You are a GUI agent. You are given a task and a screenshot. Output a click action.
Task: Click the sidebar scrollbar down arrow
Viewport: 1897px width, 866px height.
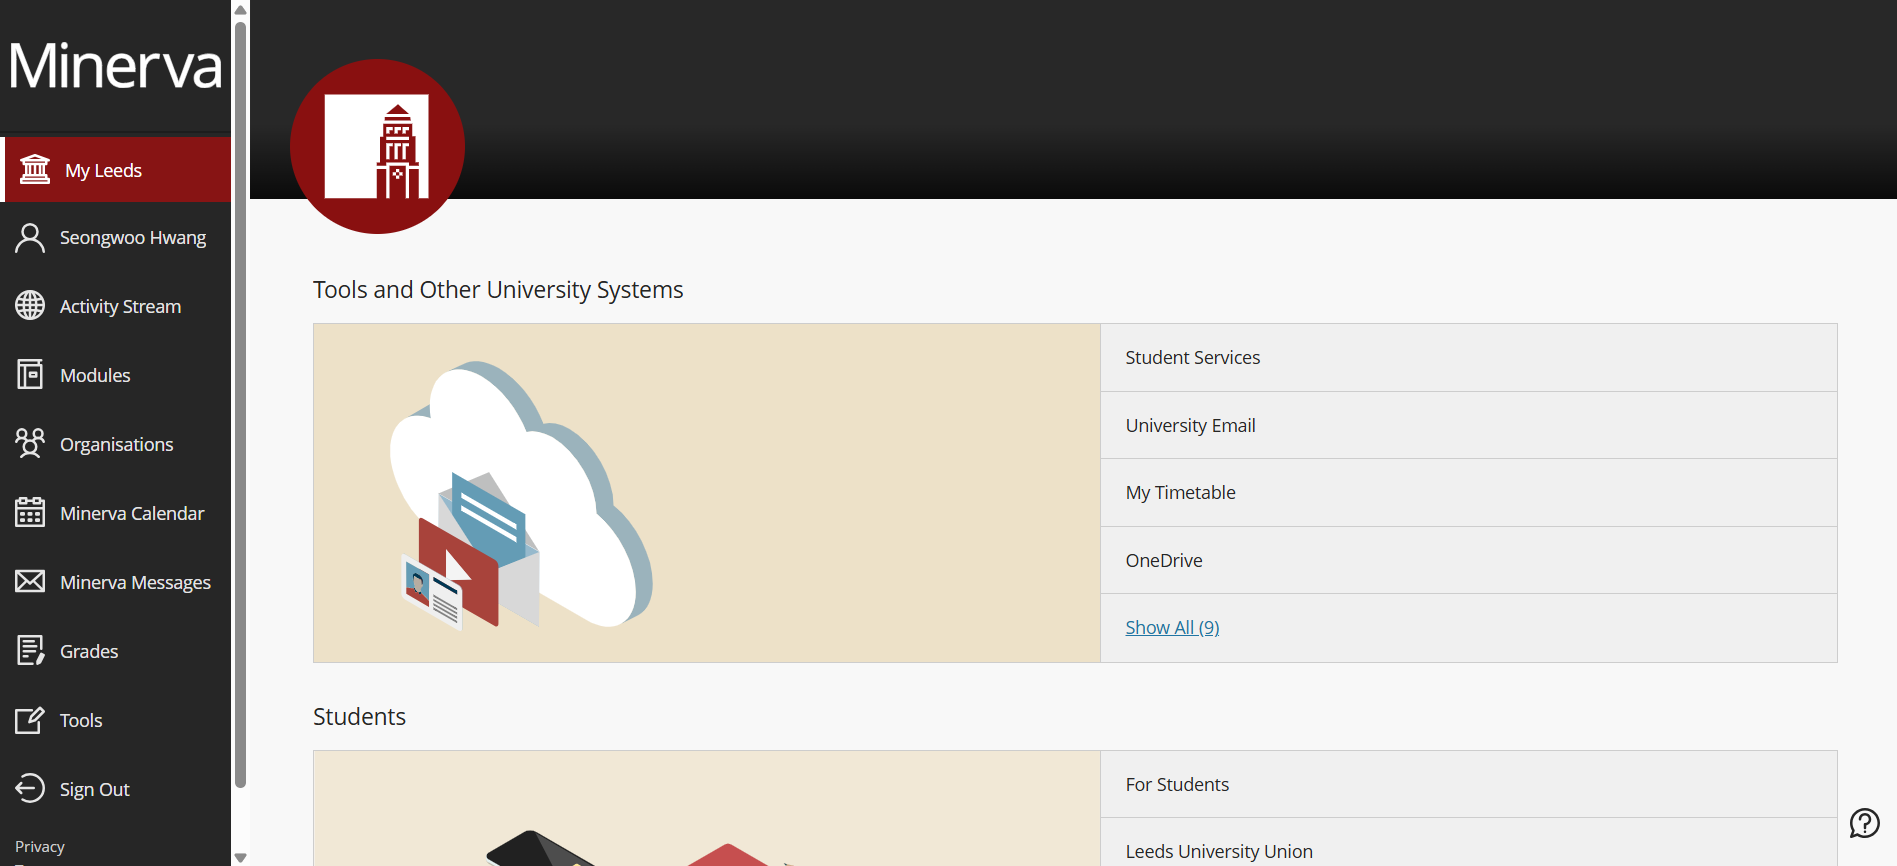click(240, 857)
